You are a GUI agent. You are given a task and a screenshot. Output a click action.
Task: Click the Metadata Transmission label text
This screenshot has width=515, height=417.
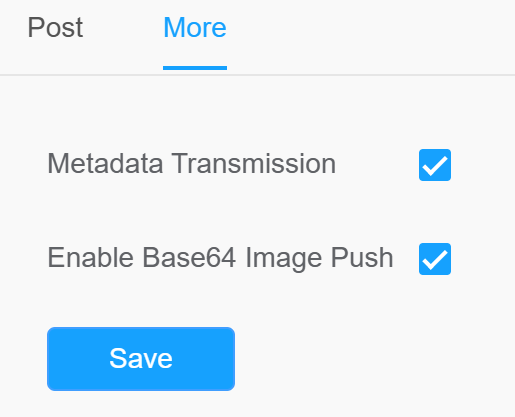(x=192, y=164)
